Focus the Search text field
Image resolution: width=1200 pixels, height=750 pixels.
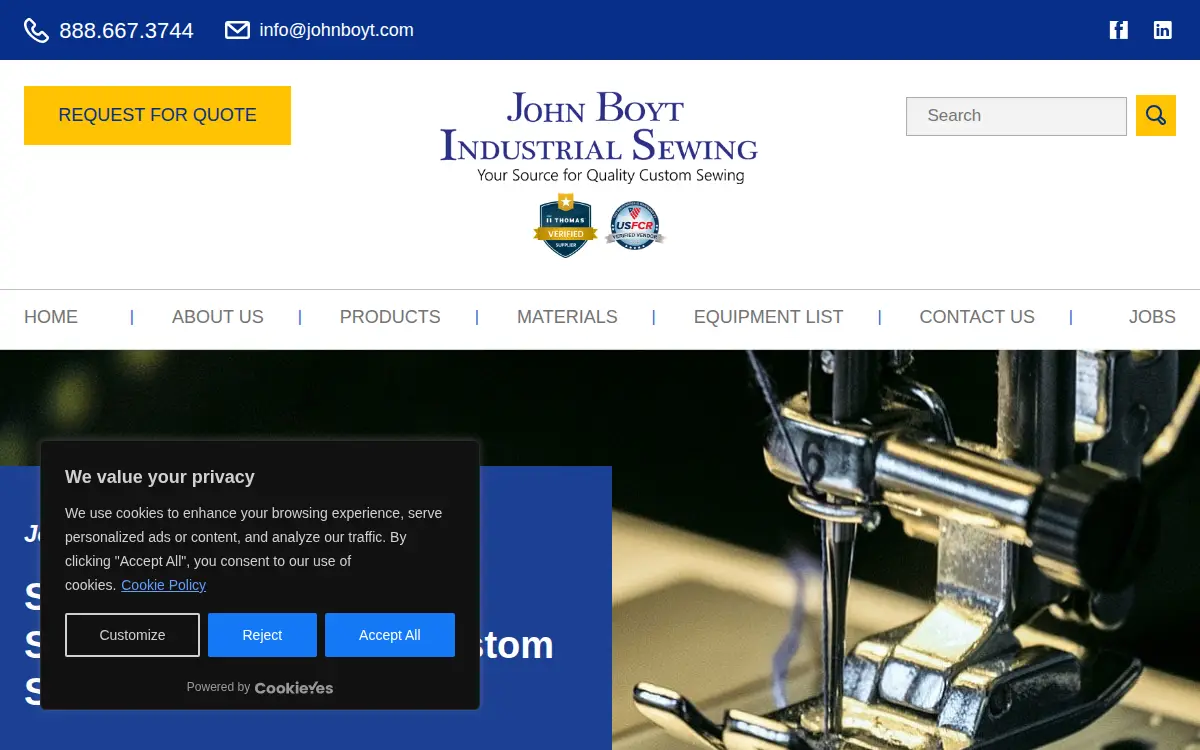coord(1016,116)
